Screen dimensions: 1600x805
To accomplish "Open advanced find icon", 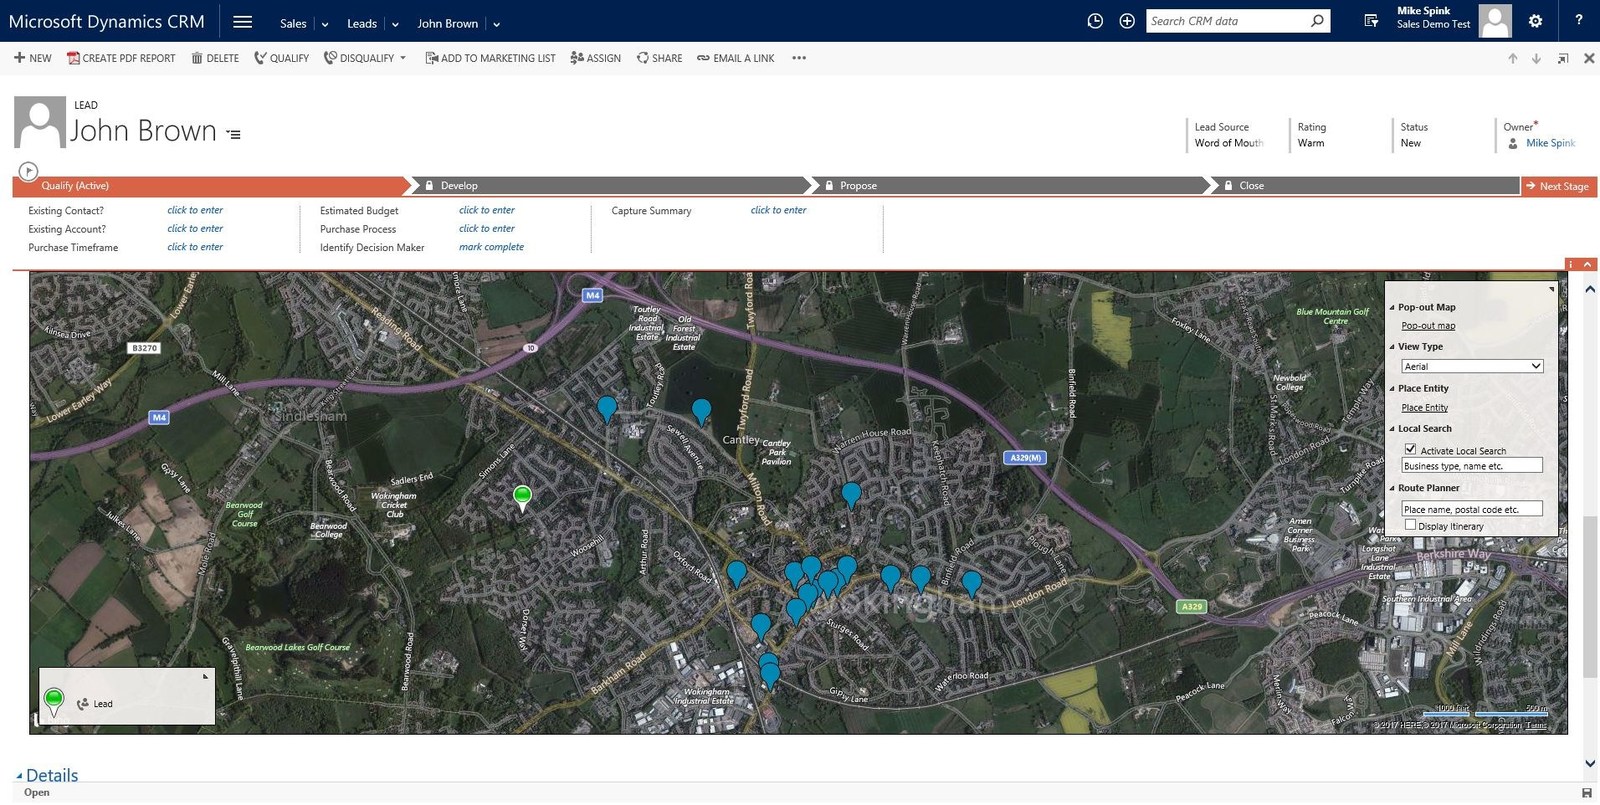I will tap(1371, 21).
